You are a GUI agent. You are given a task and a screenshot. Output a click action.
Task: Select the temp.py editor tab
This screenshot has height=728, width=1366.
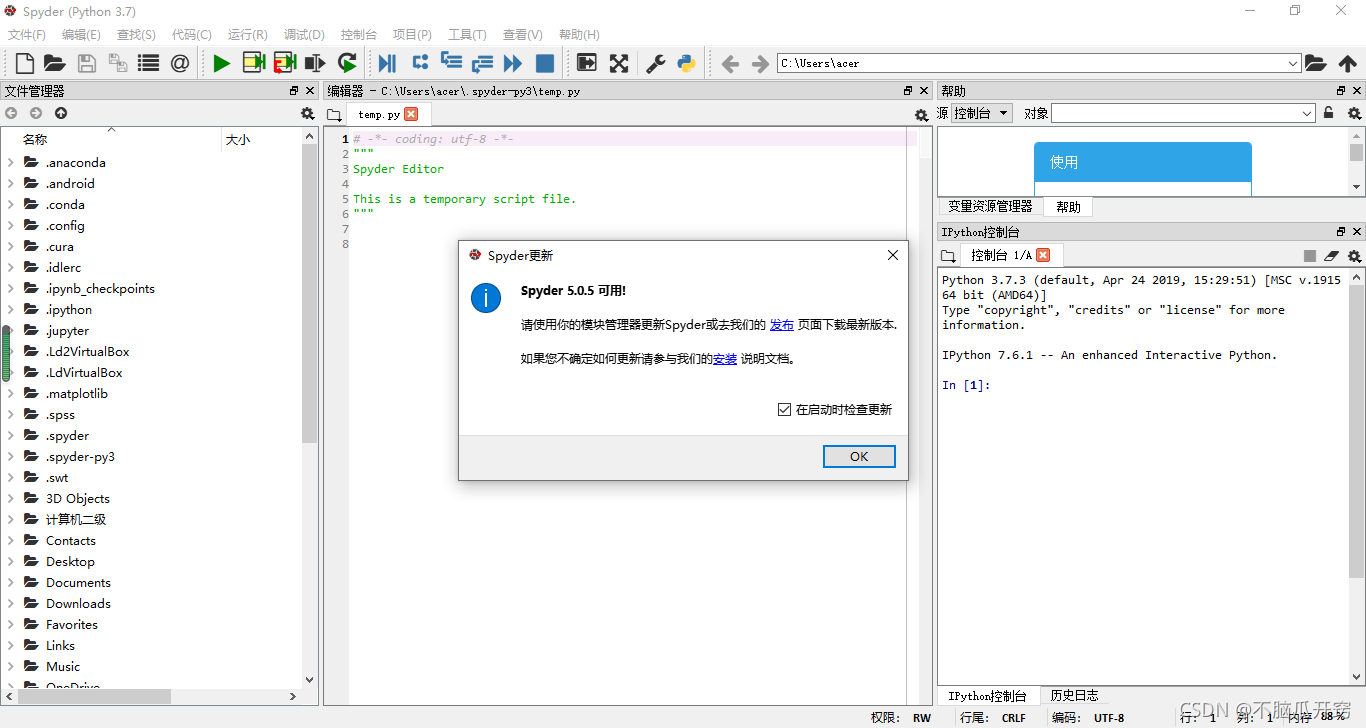(379, 114)
